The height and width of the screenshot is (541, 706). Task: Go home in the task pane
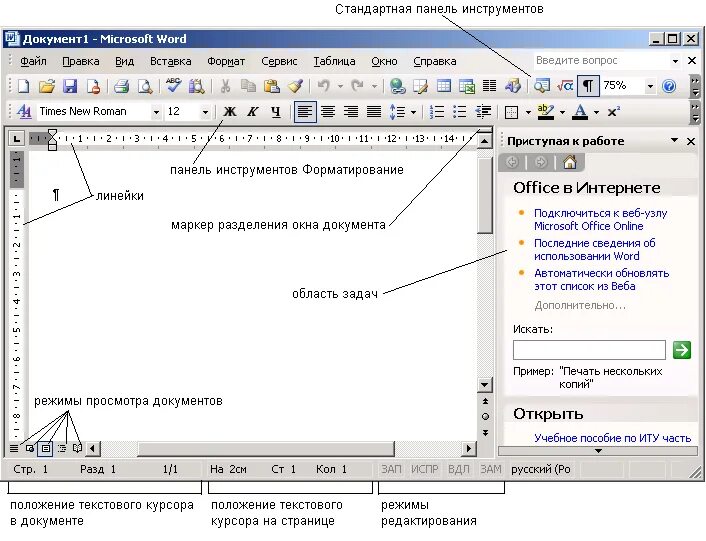click(x=570, y=162)
